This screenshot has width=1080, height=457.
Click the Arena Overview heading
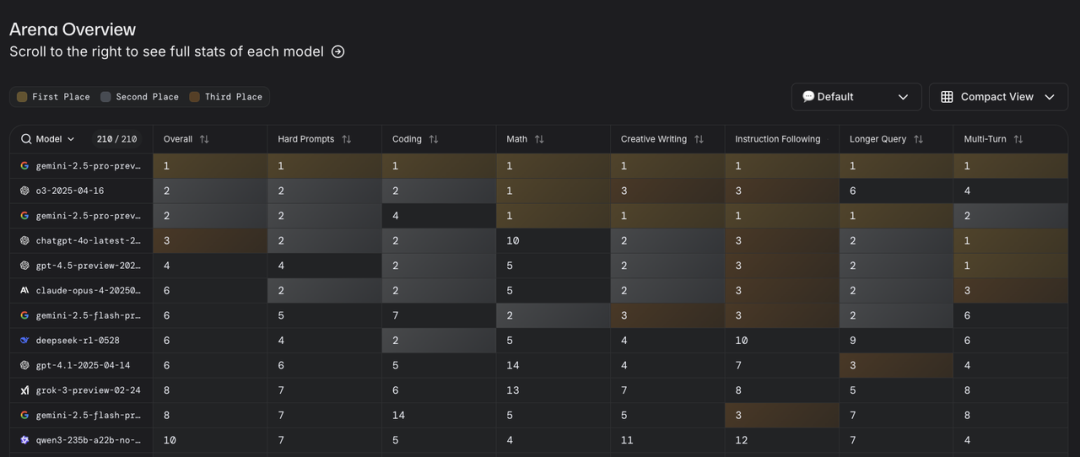(x=72, y=29)
